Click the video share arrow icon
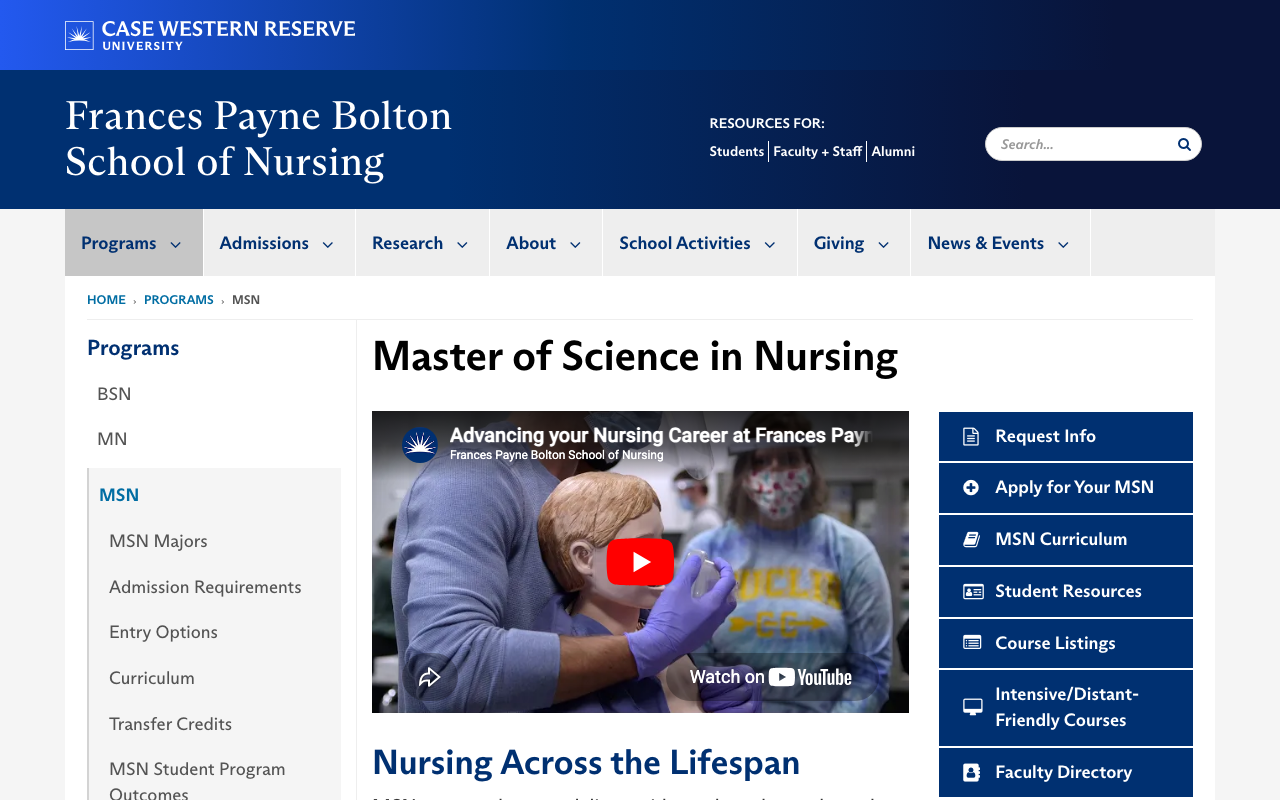 pos(430,677)
